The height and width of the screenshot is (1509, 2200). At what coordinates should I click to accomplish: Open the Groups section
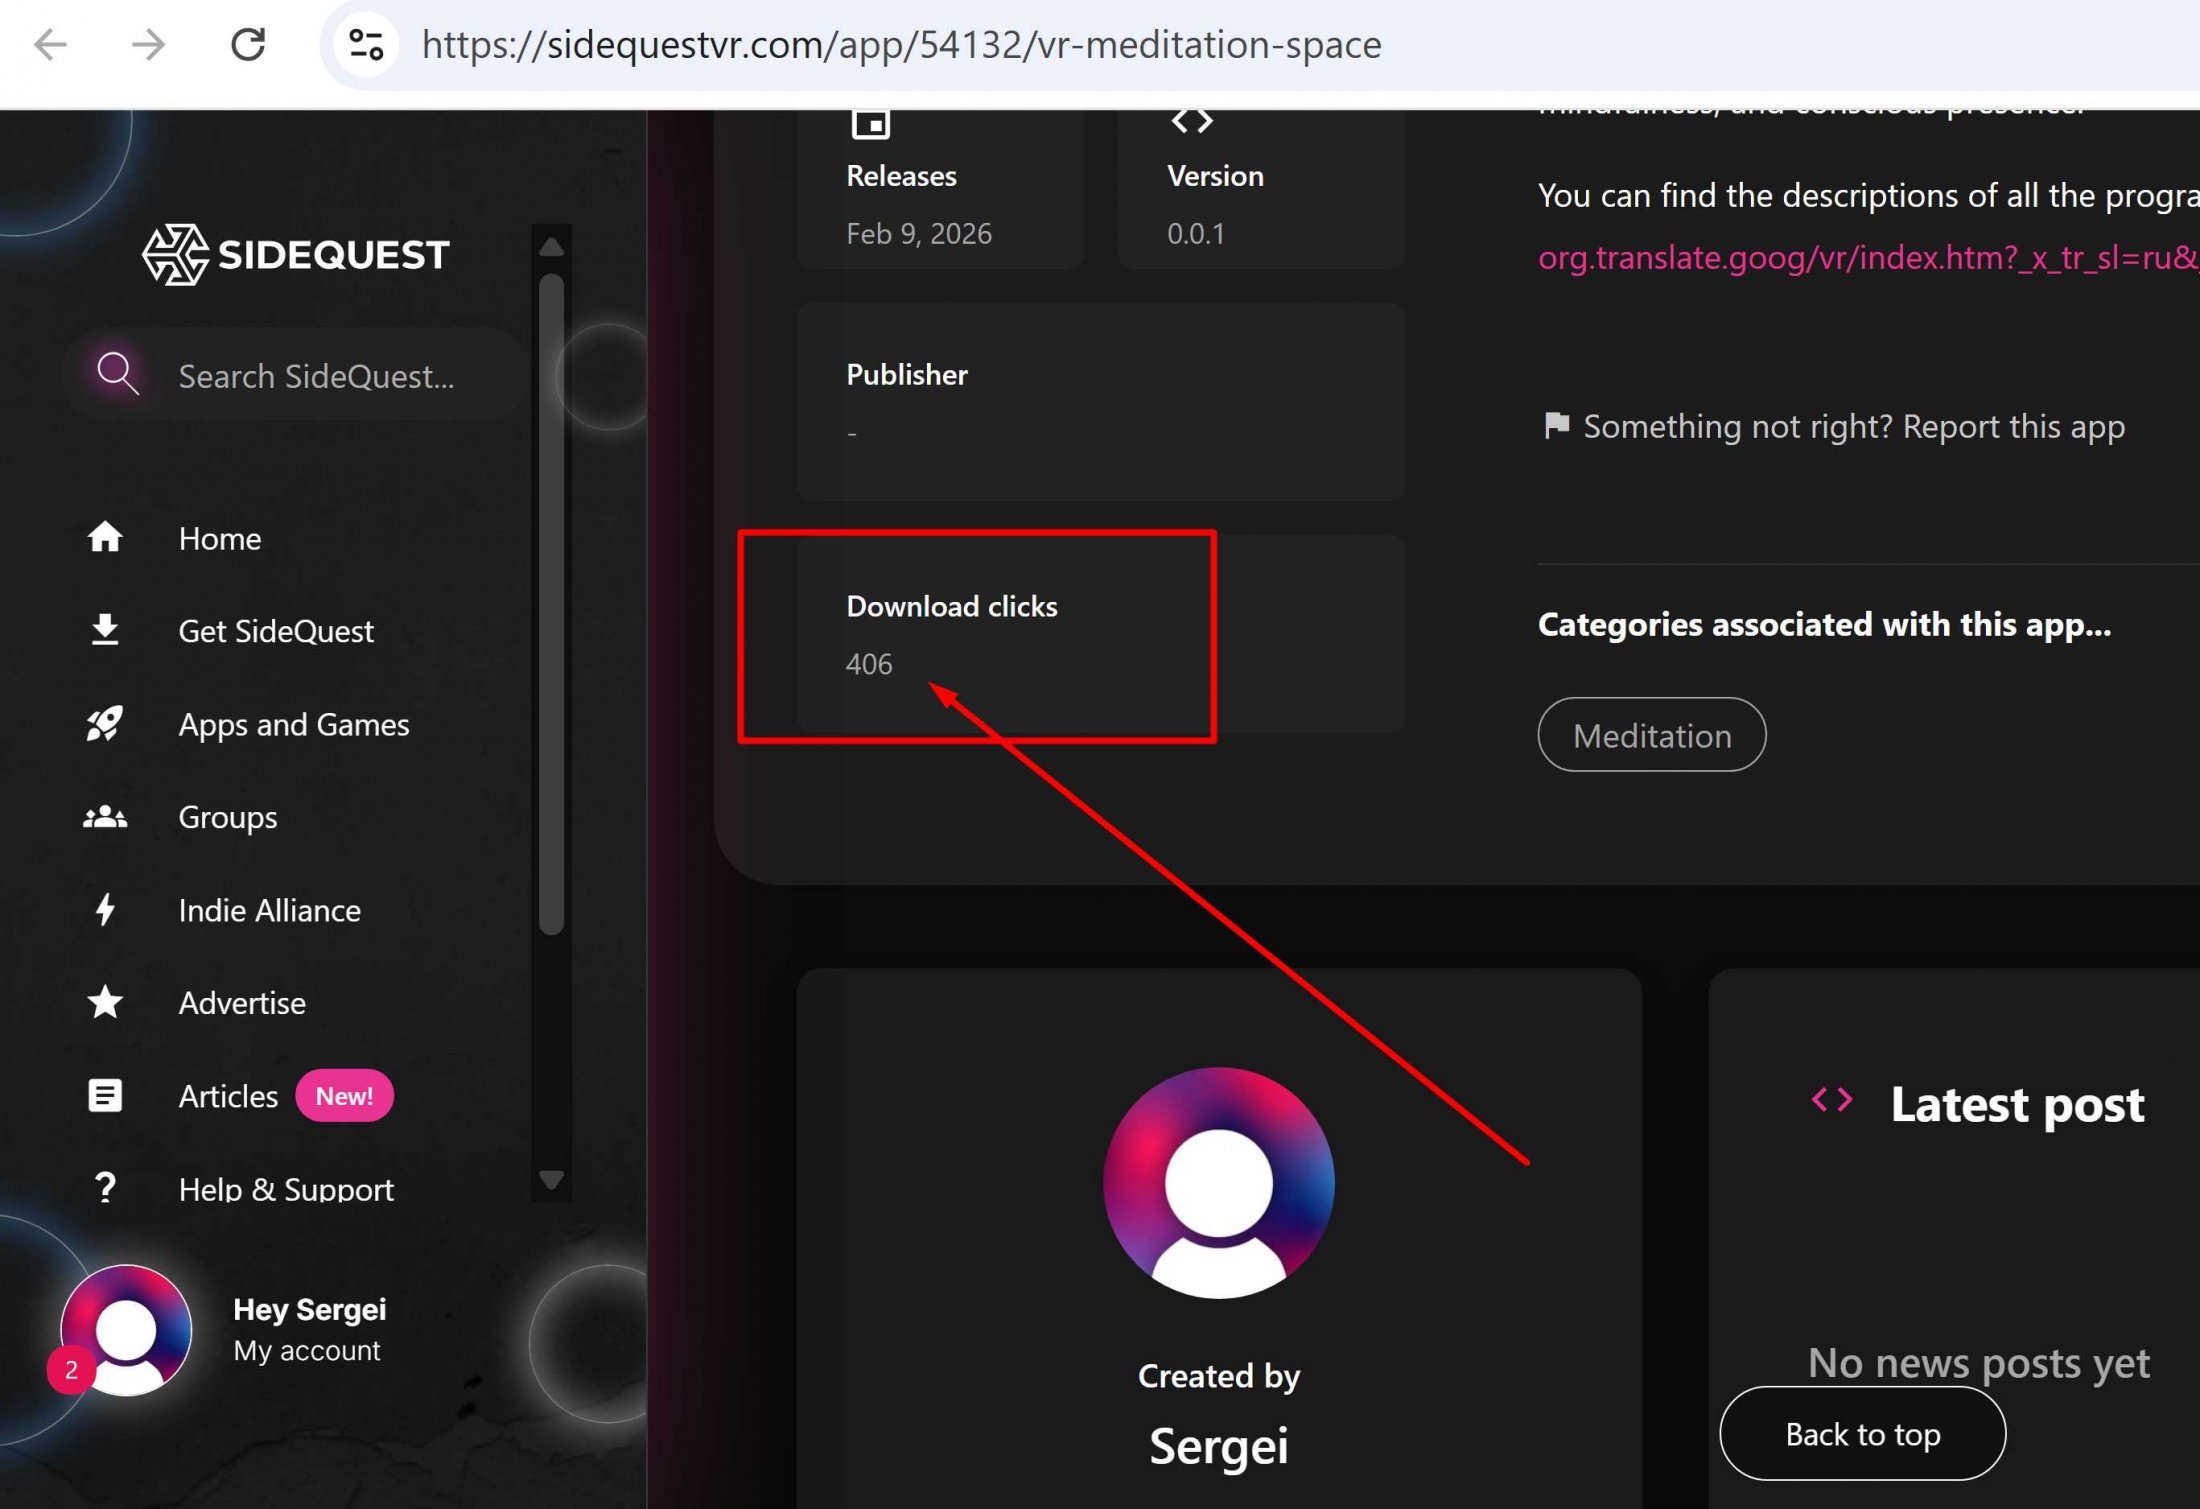click(228, 817)
